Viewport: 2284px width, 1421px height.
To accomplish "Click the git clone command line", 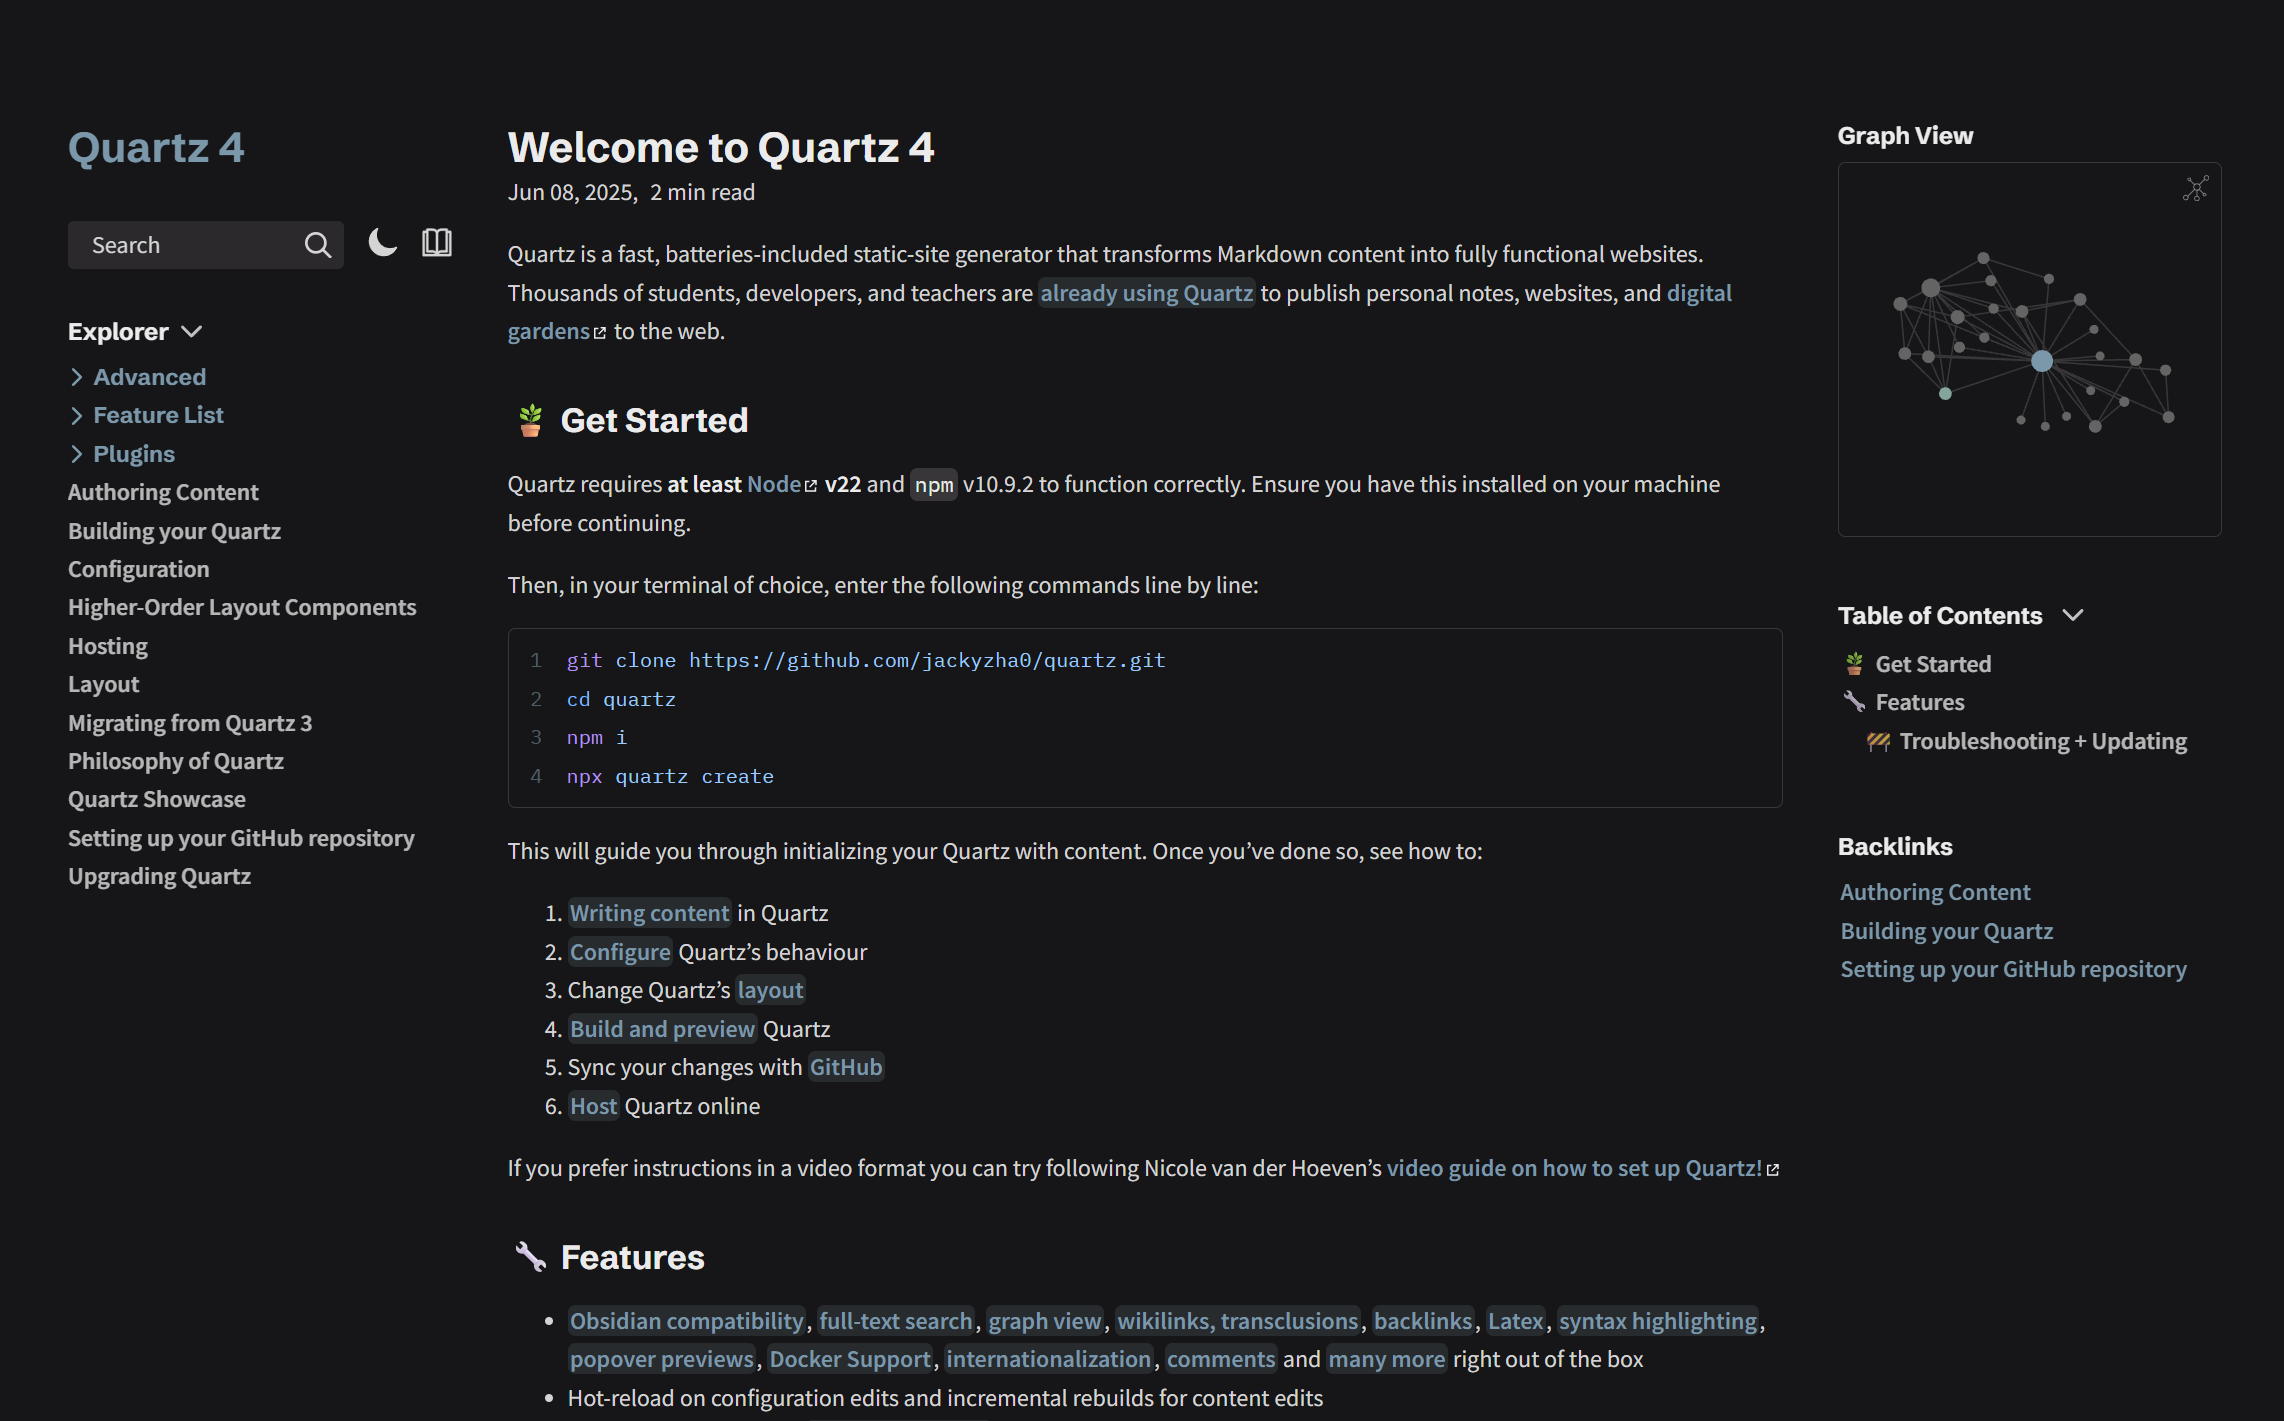I will pos(866,660).
